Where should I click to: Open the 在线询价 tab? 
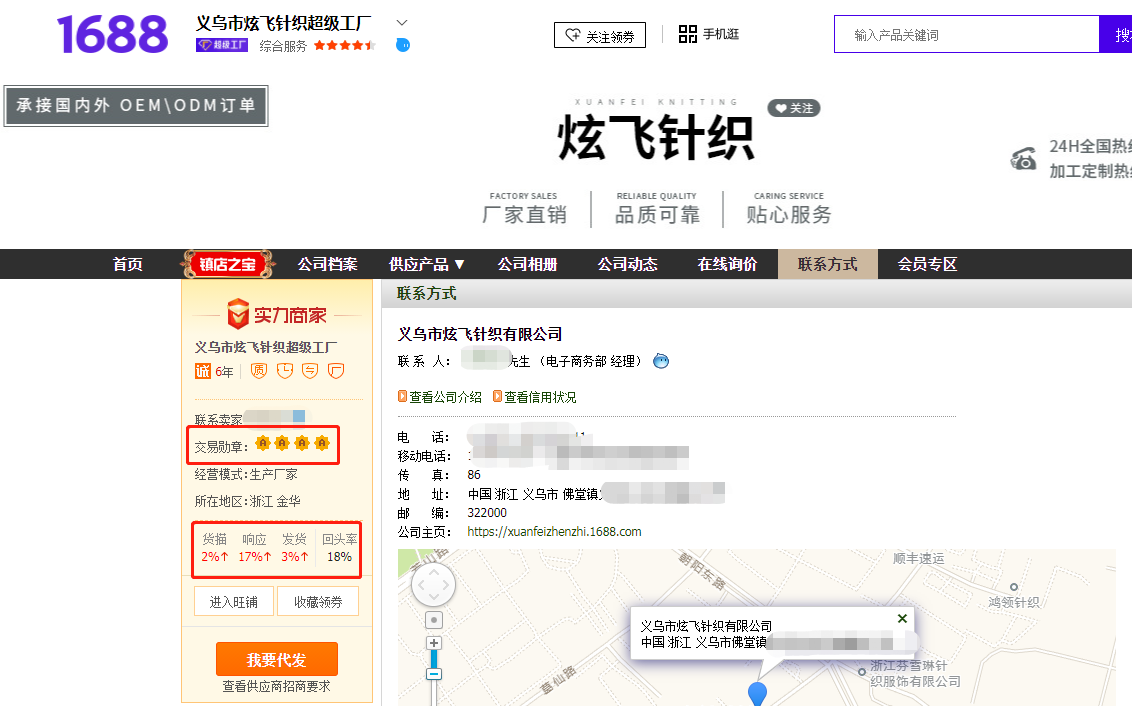(727, 264)
